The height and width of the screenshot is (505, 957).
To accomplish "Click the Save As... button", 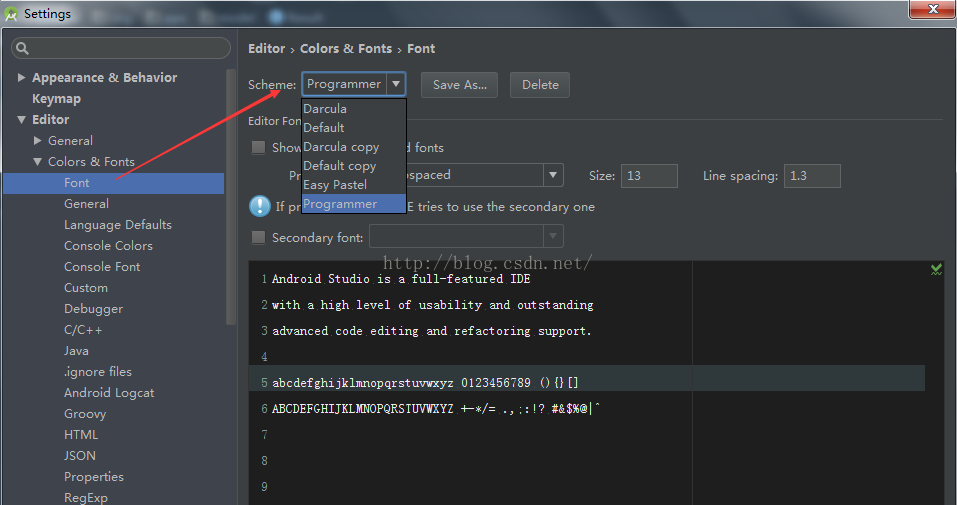I will tap(460, 85).
